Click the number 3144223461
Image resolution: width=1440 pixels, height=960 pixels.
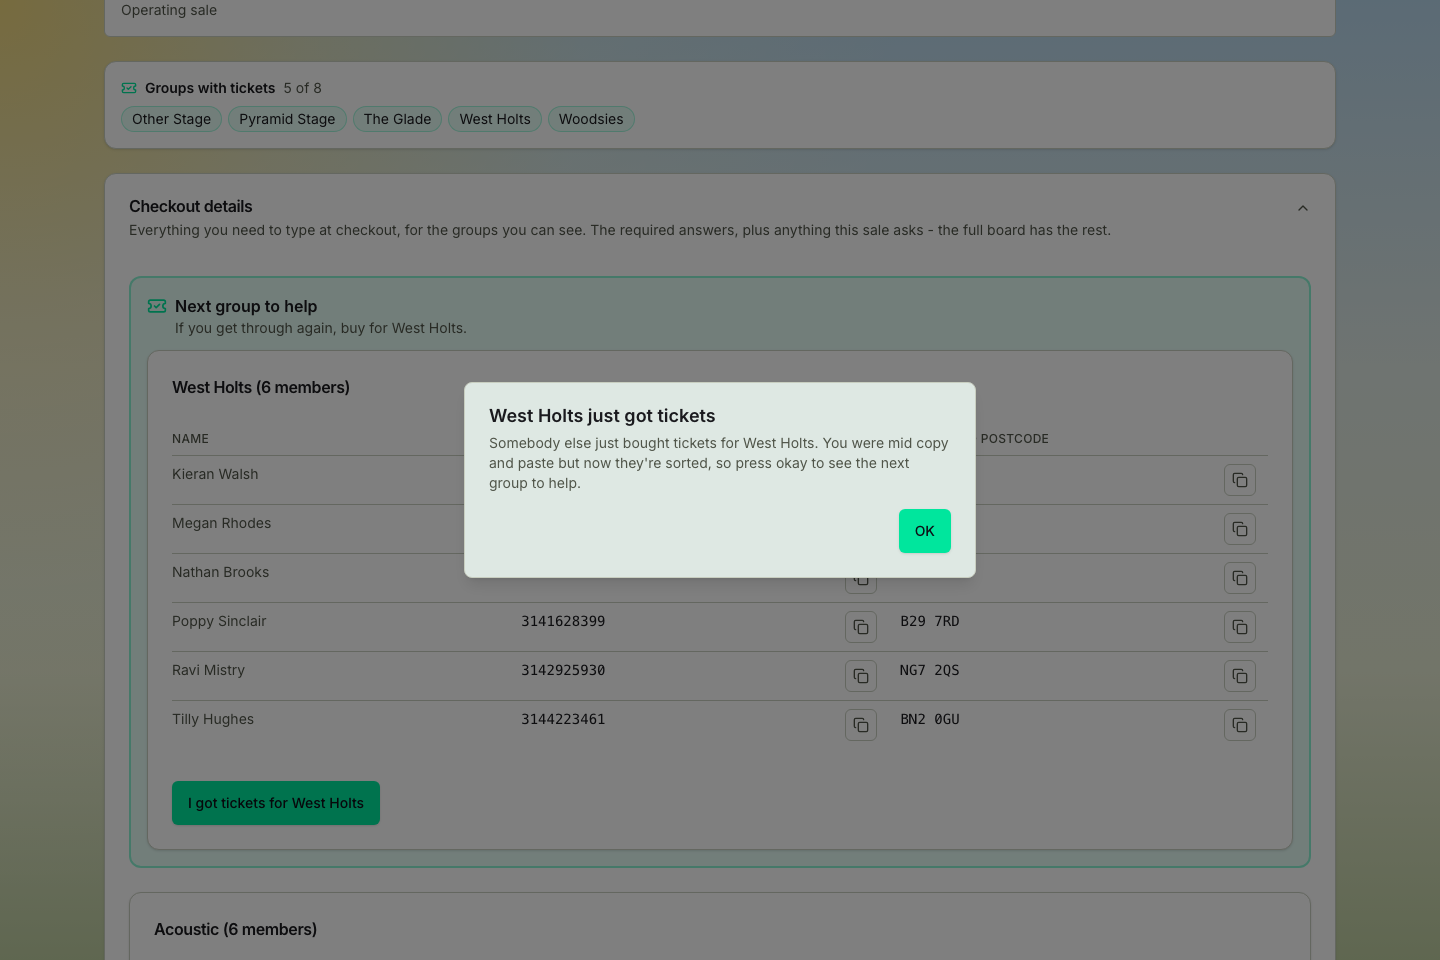tap(563, 719)
